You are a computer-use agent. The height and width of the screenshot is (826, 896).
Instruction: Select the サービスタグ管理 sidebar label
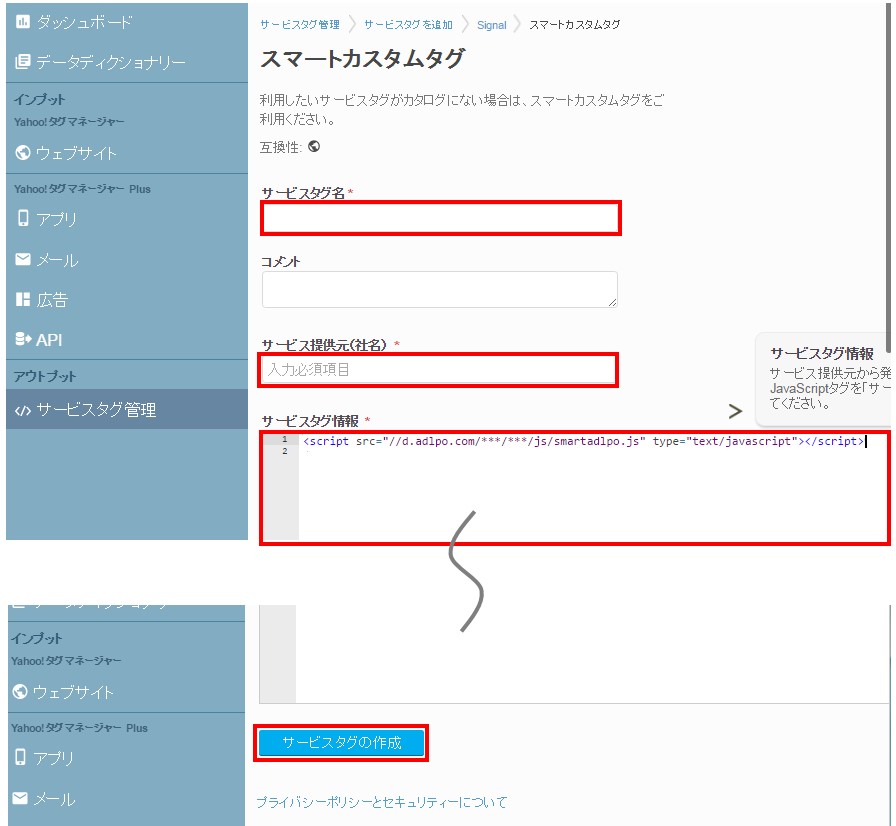[96, 410]
